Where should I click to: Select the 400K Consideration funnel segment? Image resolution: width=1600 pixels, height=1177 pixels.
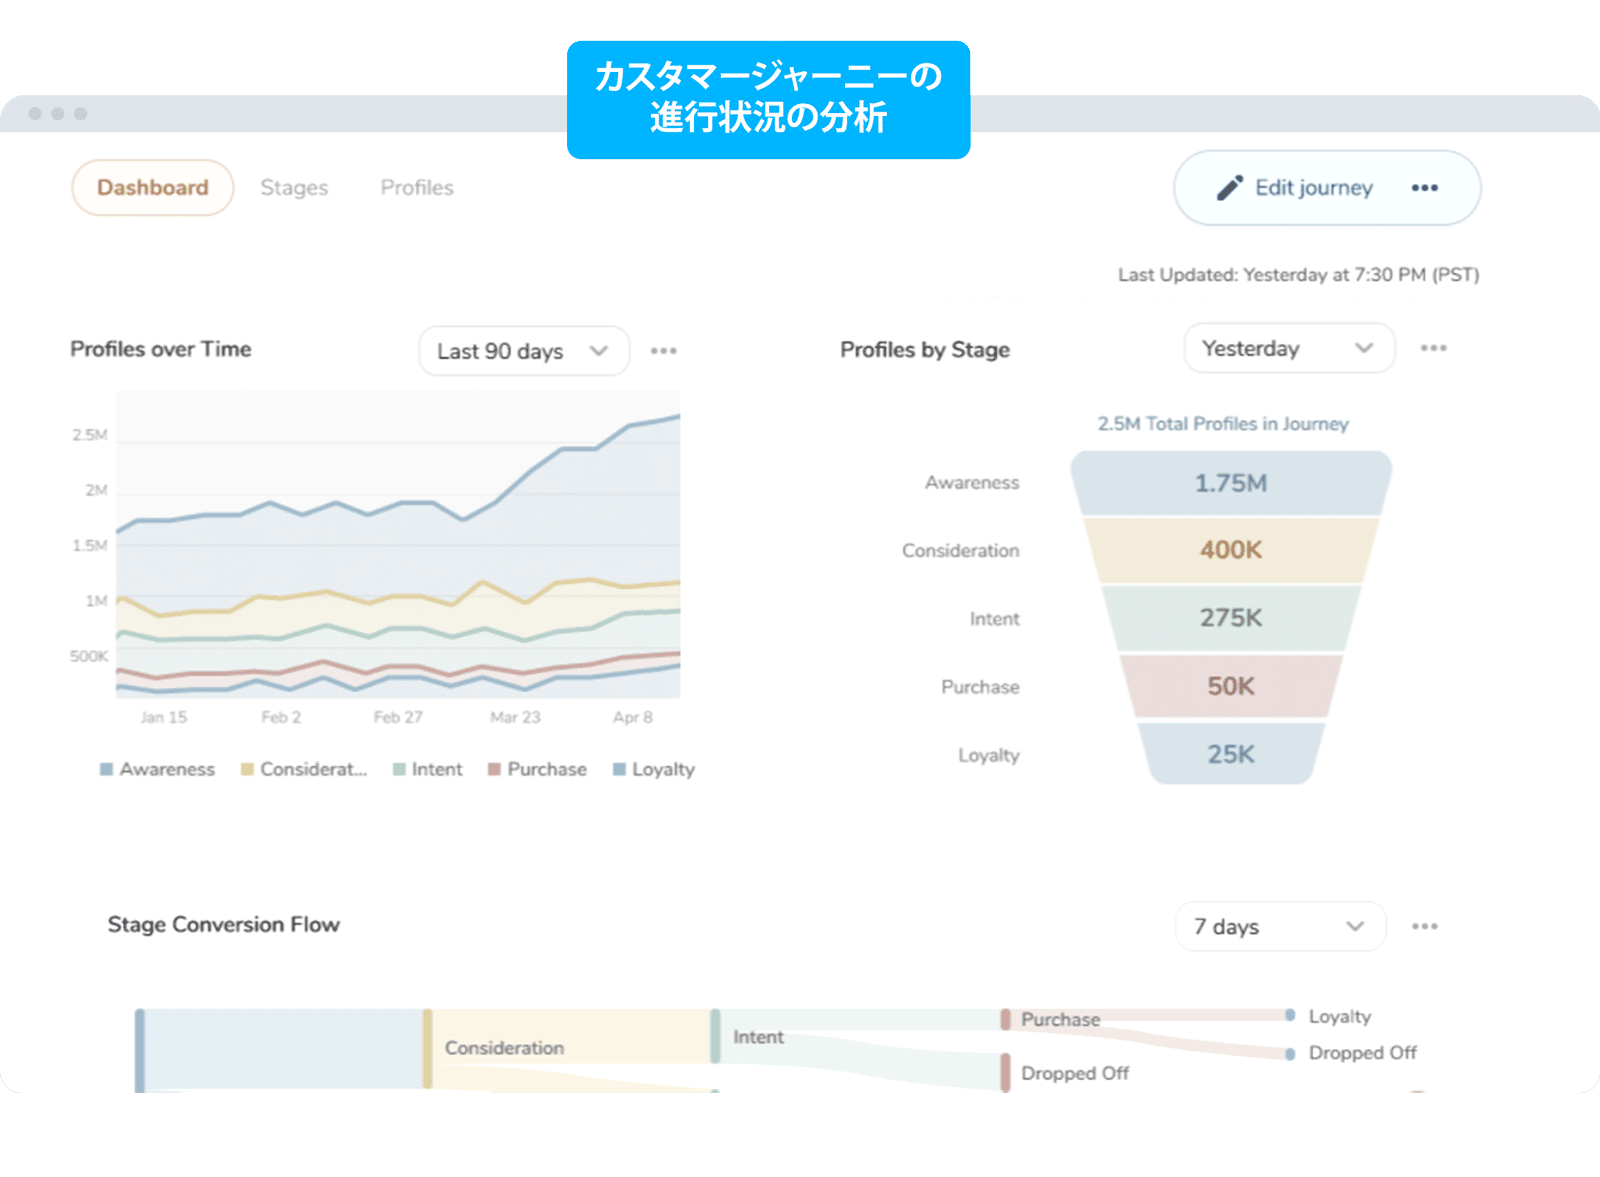click(1230, 550)
